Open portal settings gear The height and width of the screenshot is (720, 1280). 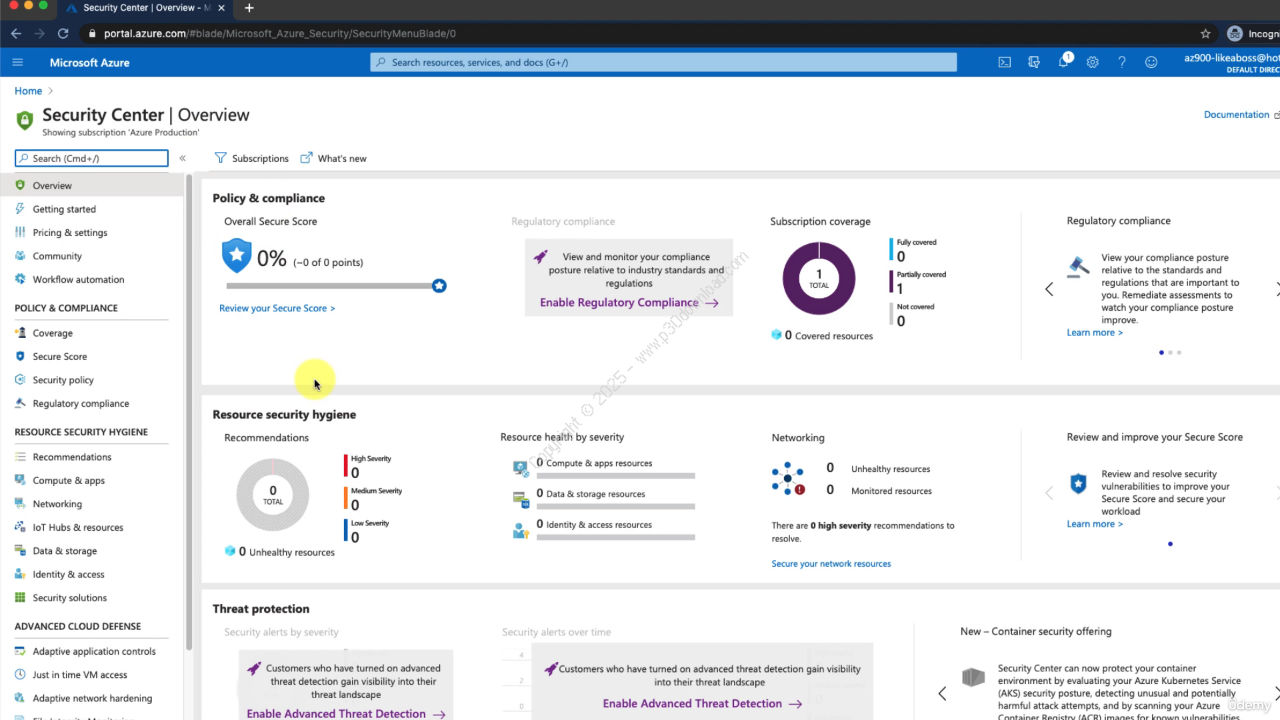1092,62
